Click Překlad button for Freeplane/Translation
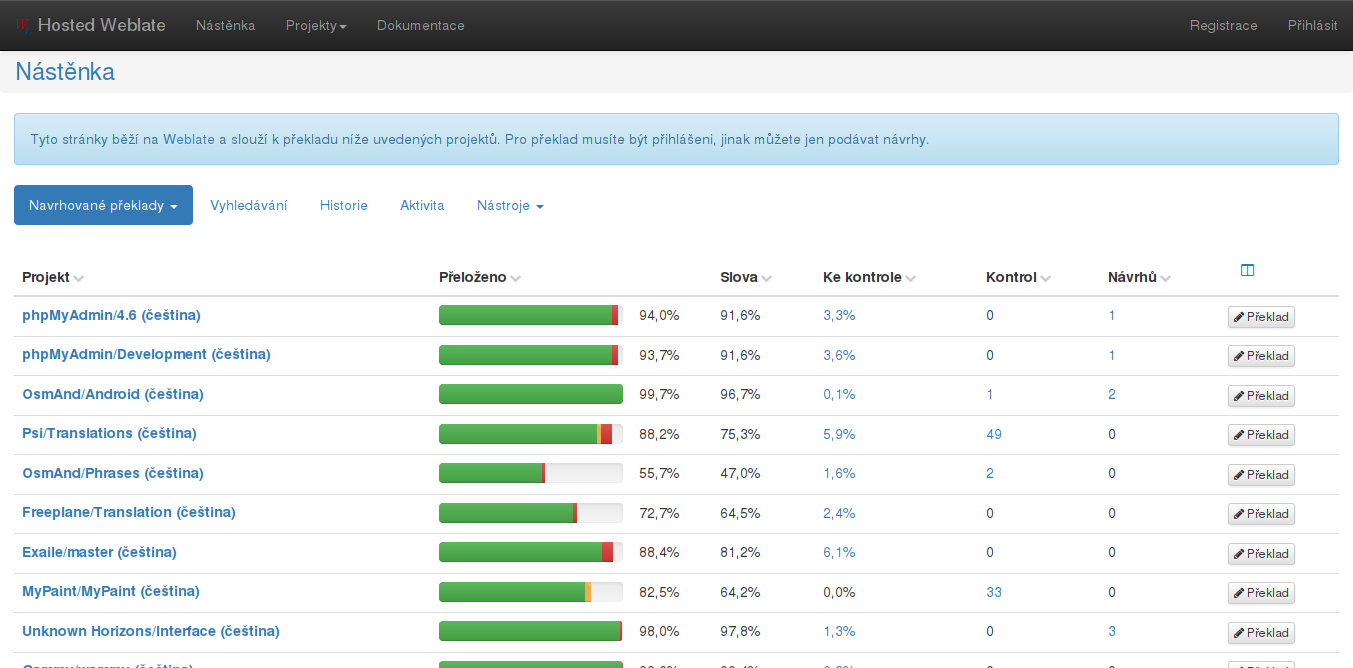Viewport: 1353px width, 668px height. click(x=1261, y=514)
